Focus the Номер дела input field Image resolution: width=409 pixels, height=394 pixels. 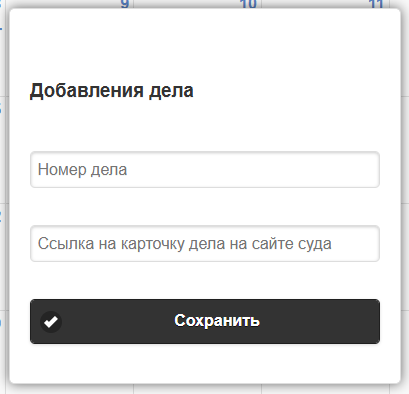(x=205, y=170)
